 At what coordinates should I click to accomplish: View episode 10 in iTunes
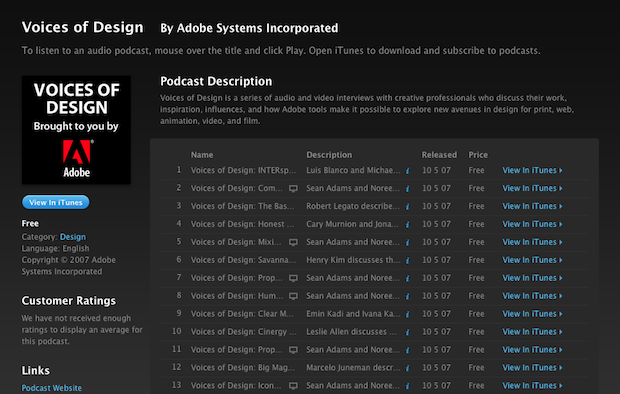coord(532,331)
